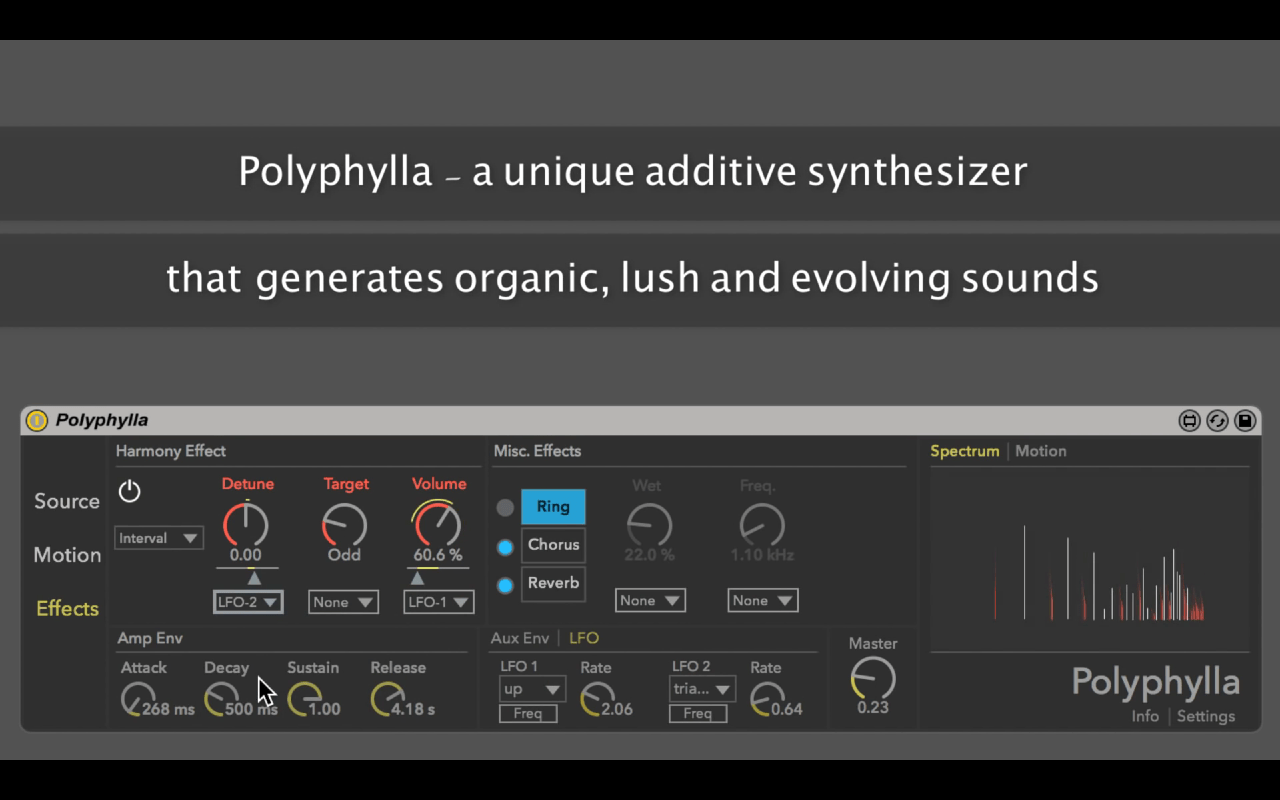Click the Freq button under LFO 1
Screen dimensions: 1280x800
tap(528, 713)
